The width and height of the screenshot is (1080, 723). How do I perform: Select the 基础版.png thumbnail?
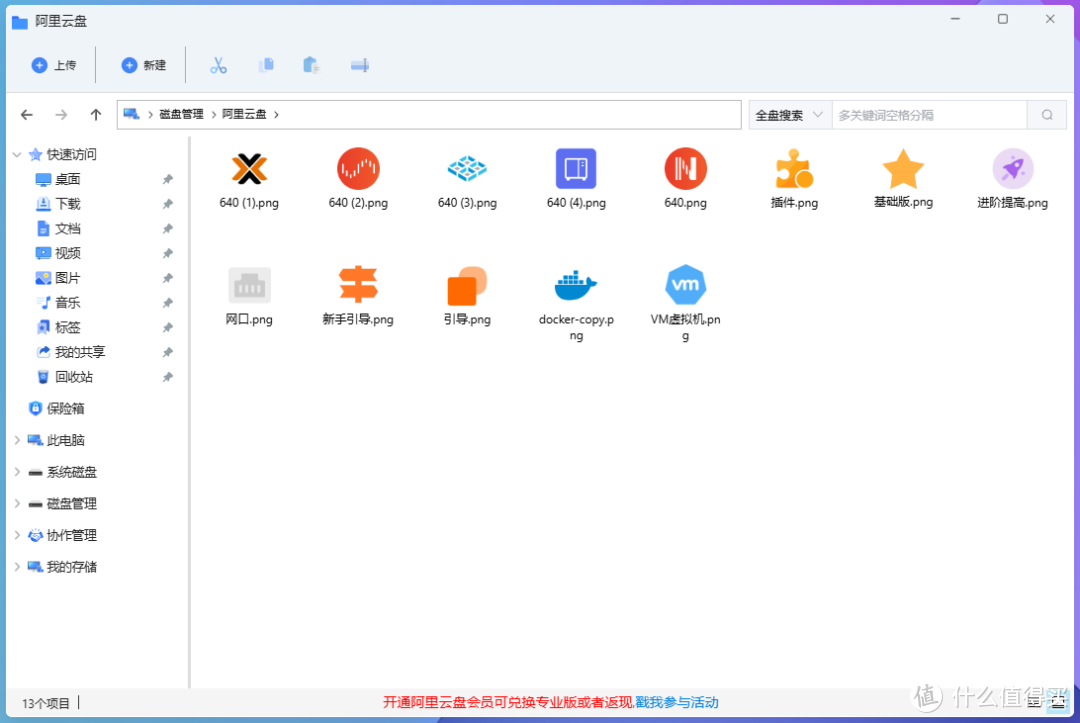click(903, 171)
